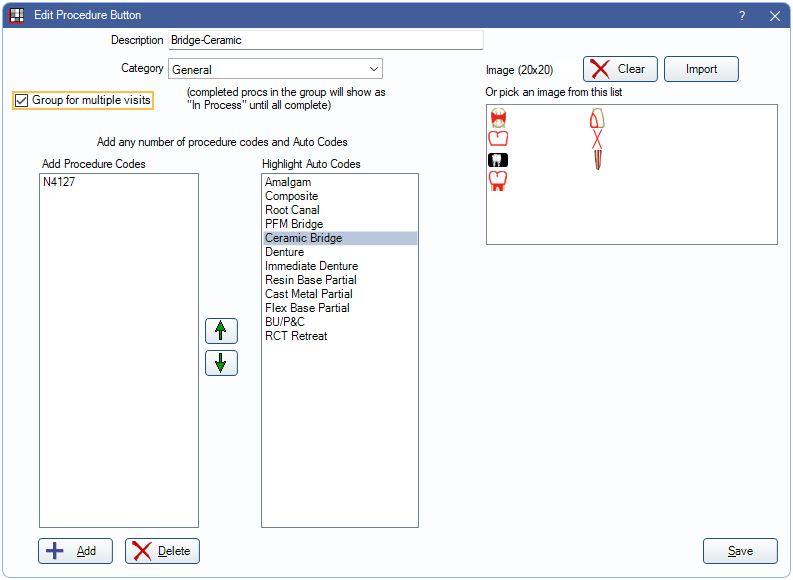This screenshot has height=580, width=793.
Task: Pick the red occlusal filling tooth image
Action: coord(497,119)
